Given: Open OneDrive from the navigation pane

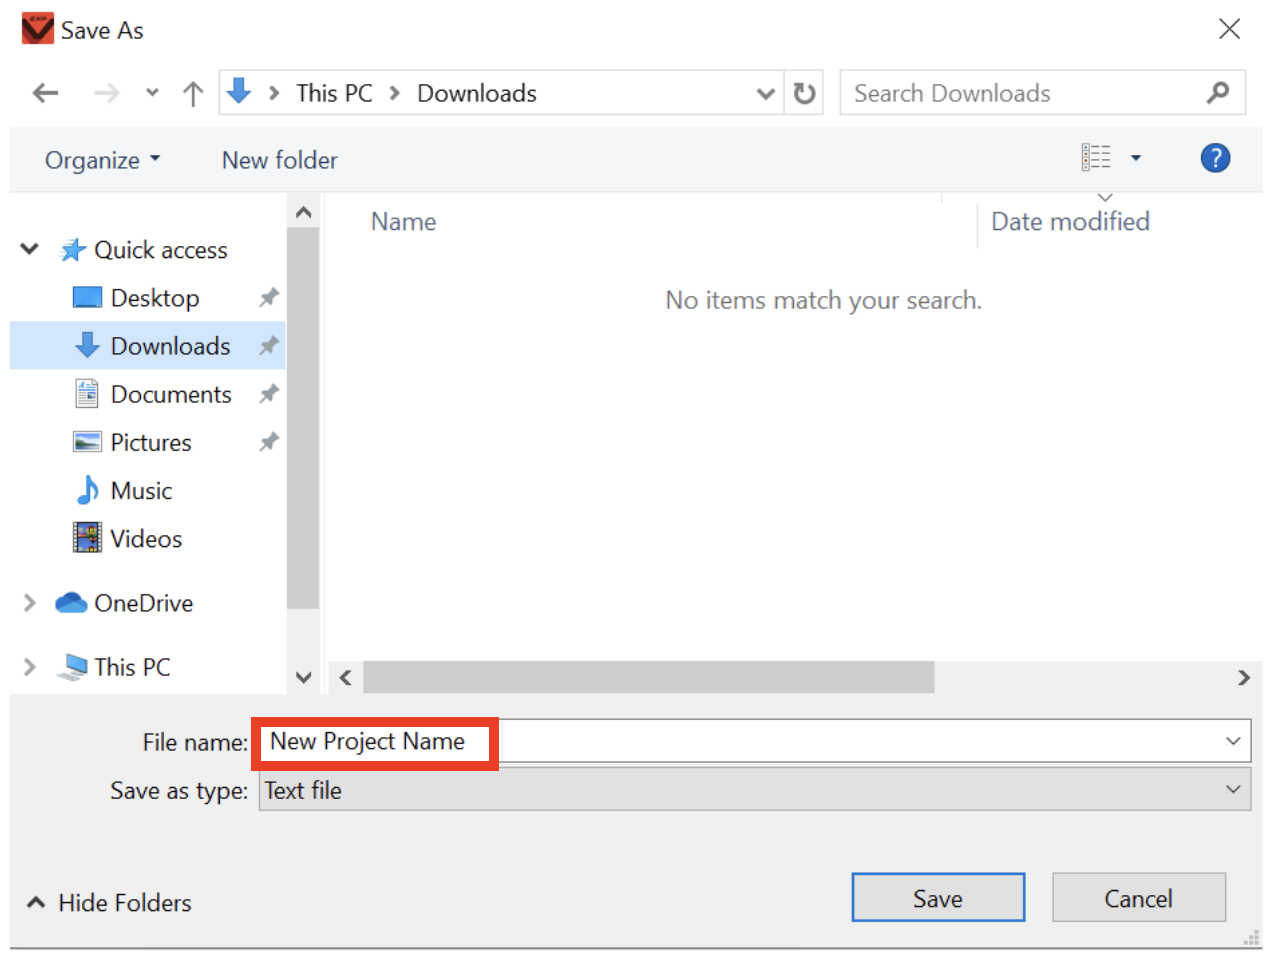Looking at the screenshot, I should coord(143,602).
